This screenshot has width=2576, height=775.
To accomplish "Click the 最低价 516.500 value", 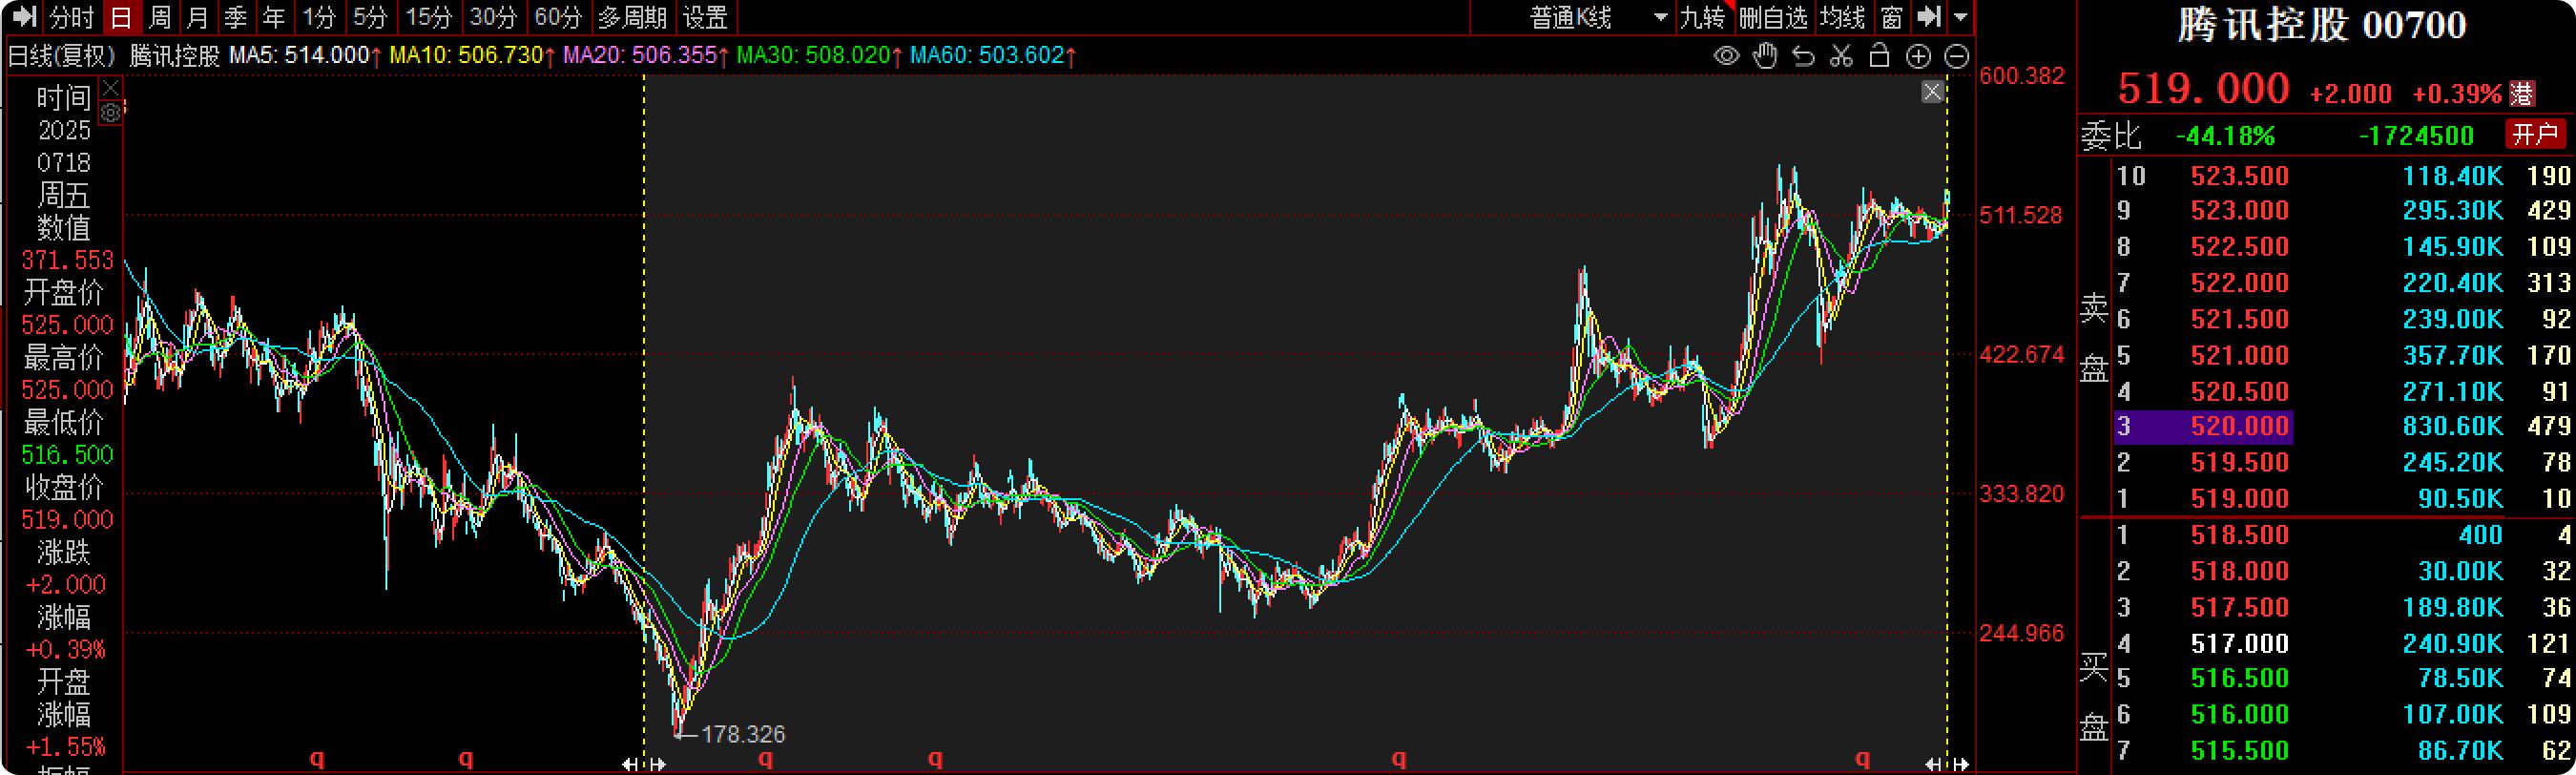I will coord(67,455).
